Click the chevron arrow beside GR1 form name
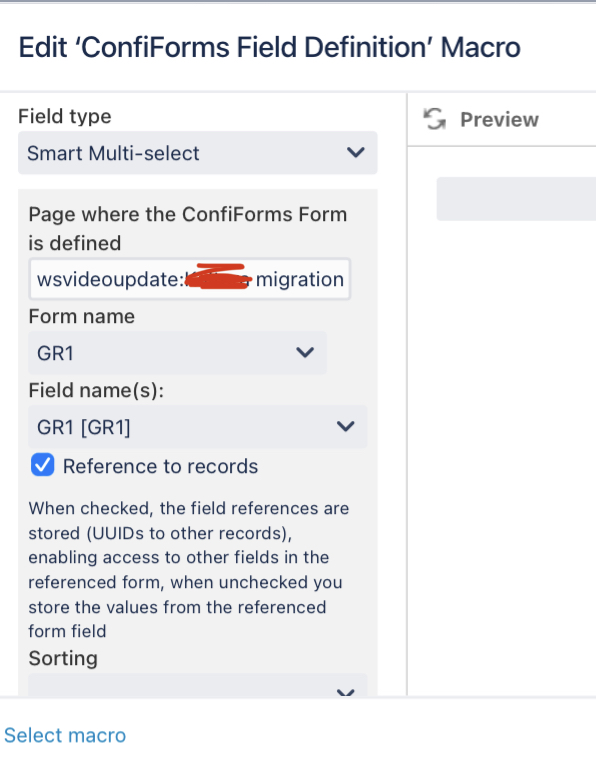 tap(305, 352)
